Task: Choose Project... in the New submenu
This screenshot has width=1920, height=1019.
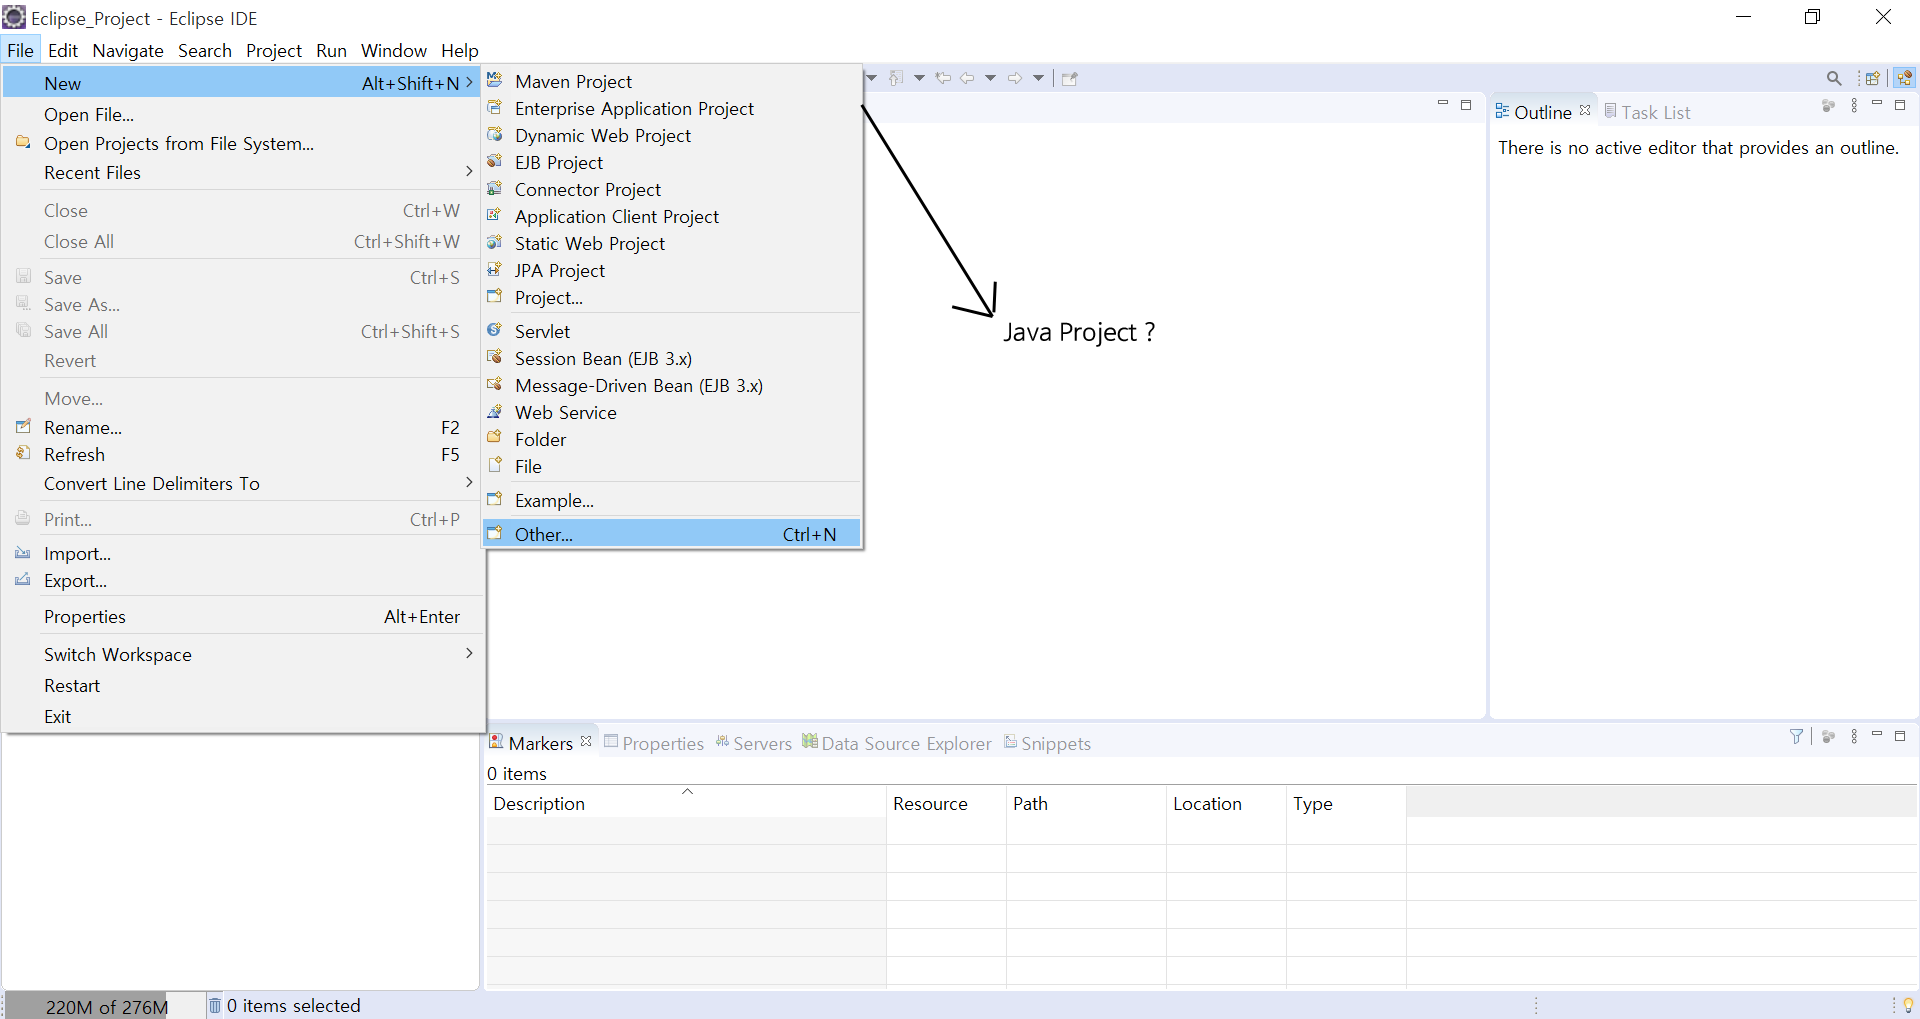Action: click(x=672, y=297)
